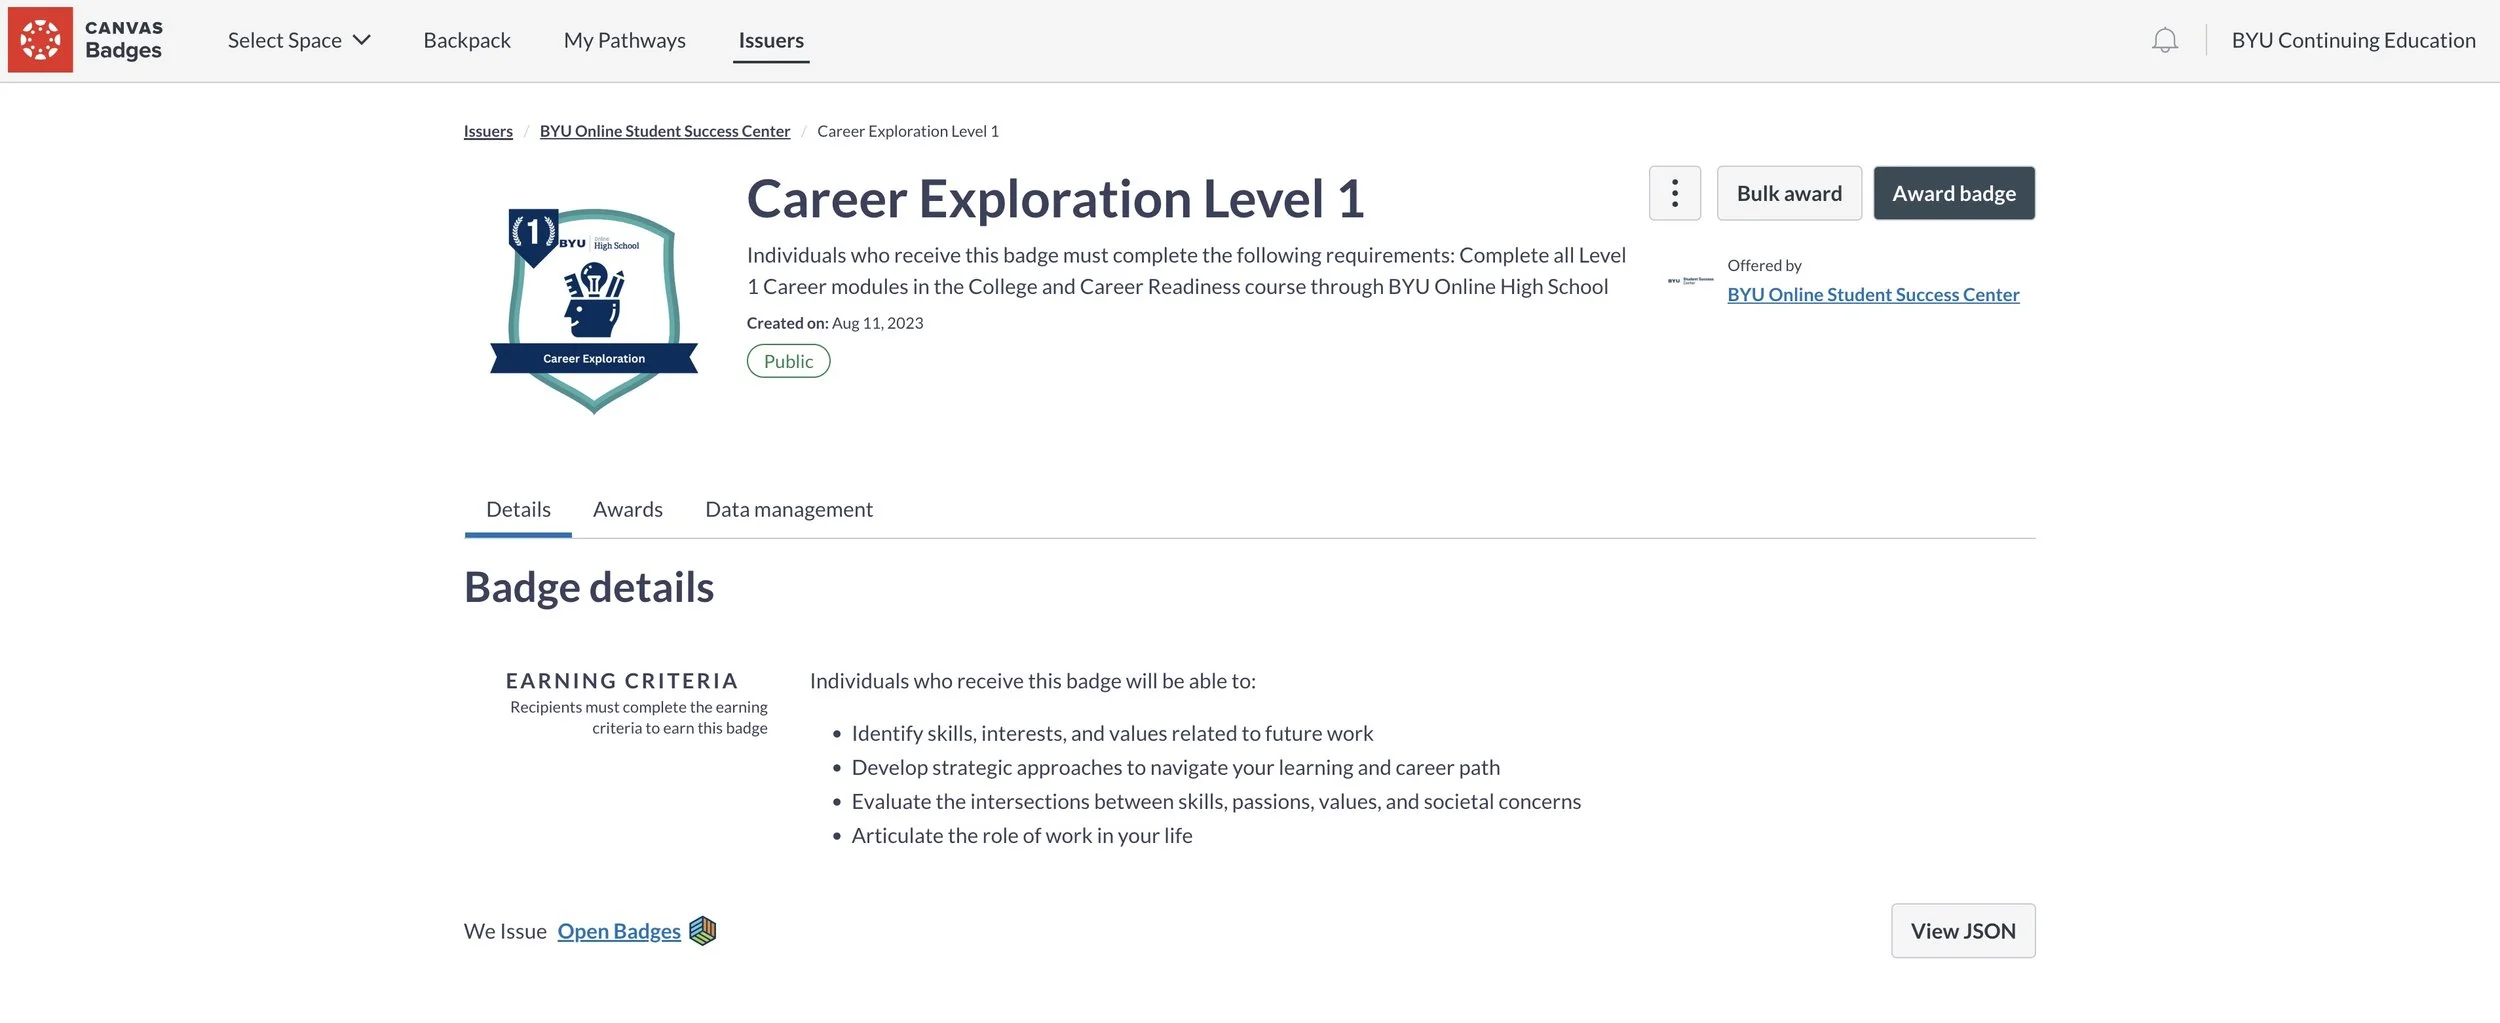Image resolution: width=2500 pixels, height=1023 pixels.
Task: Click the 'Identify skills, interests, and values' bullet
Action: tap(1112, 734)
